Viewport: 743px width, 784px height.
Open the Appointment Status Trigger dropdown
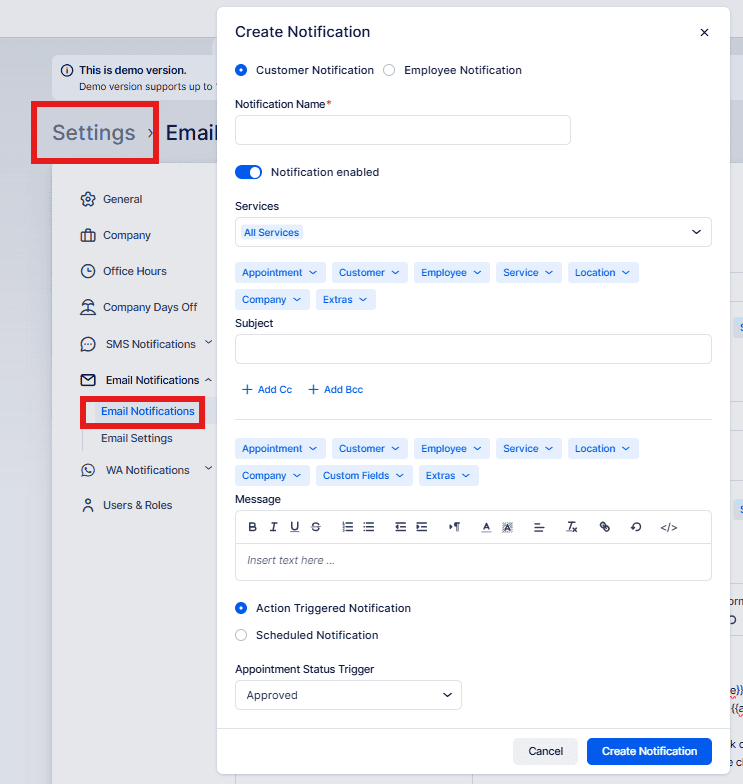click(348, 695)
